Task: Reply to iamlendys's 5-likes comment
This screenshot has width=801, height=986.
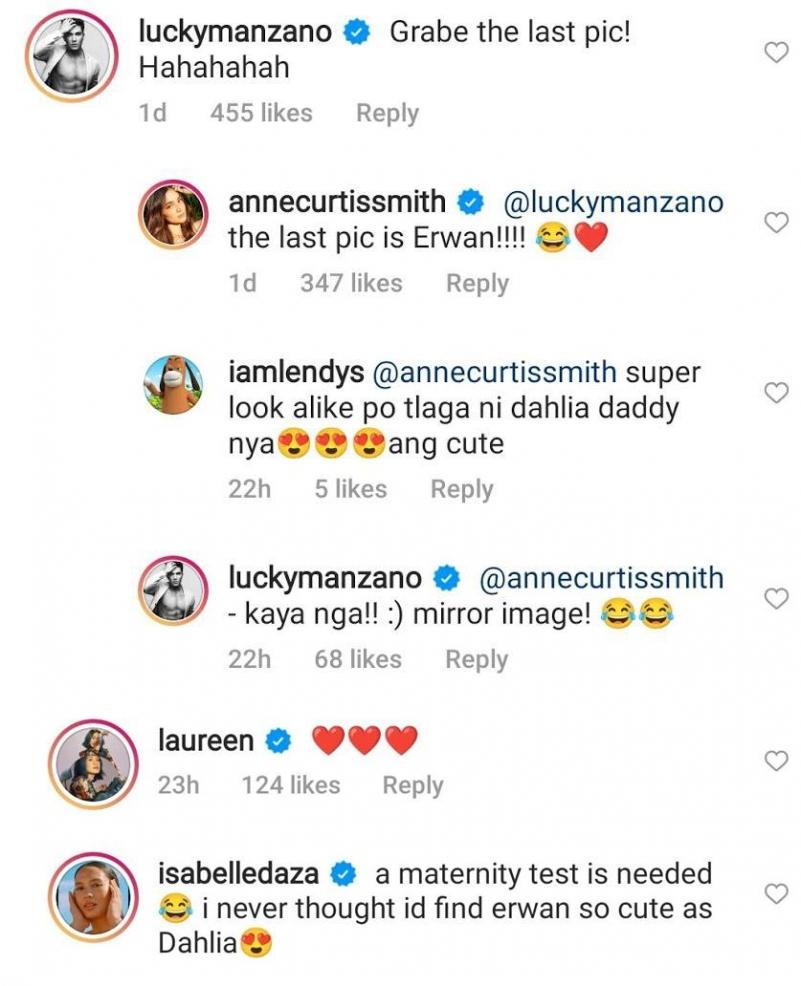Action: [x=461, y=489]
